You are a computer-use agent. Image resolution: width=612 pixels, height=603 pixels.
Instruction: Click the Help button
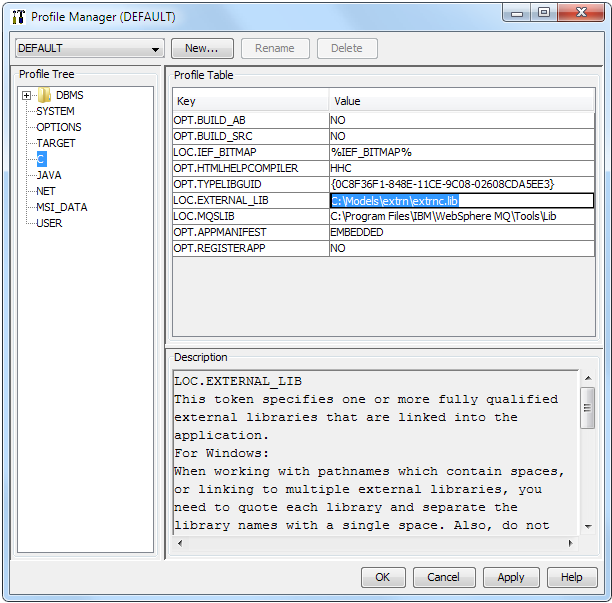[x=572, y=577]
